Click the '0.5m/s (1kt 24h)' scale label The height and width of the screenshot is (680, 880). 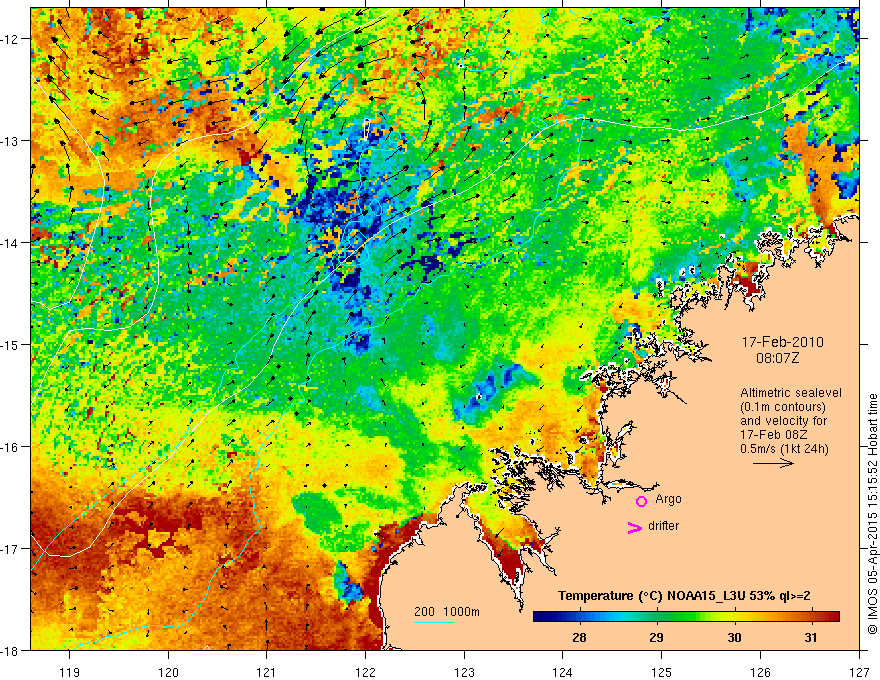784,449
